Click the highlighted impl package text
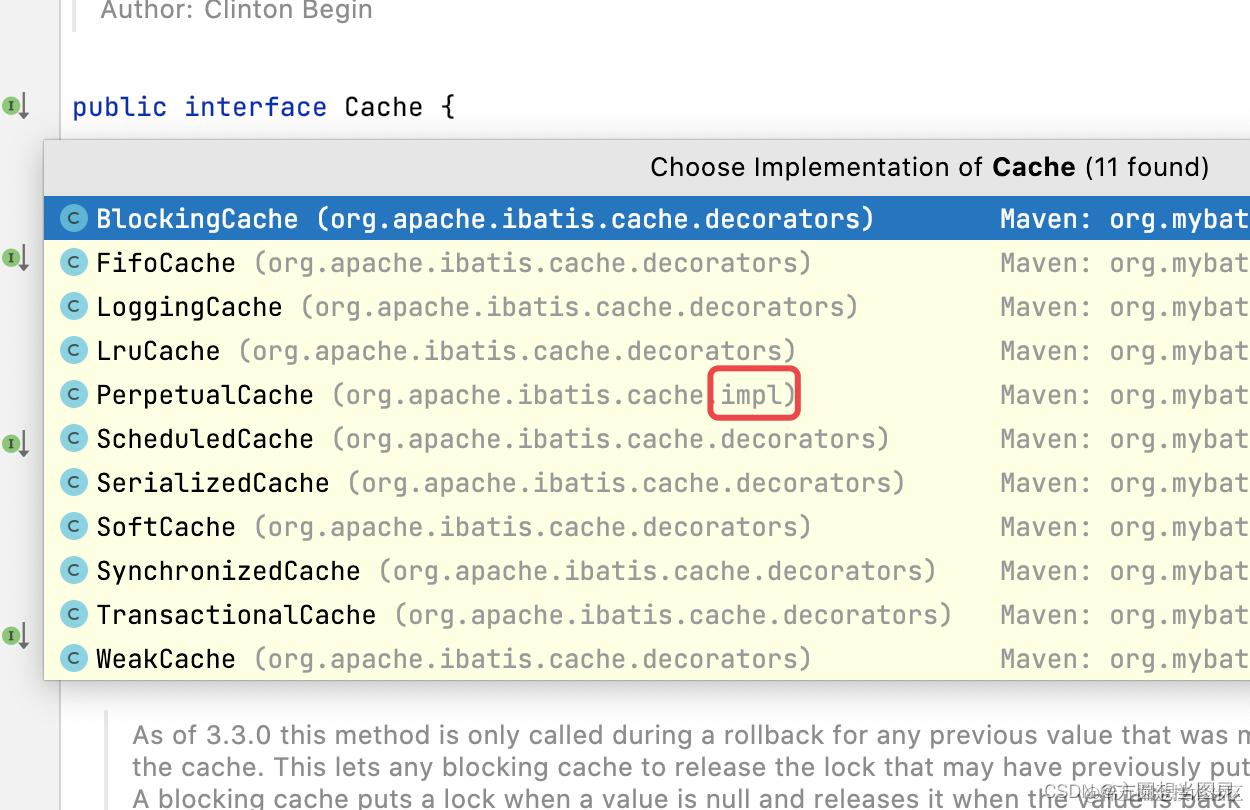1250x810 pixels. tap(754, 395)
